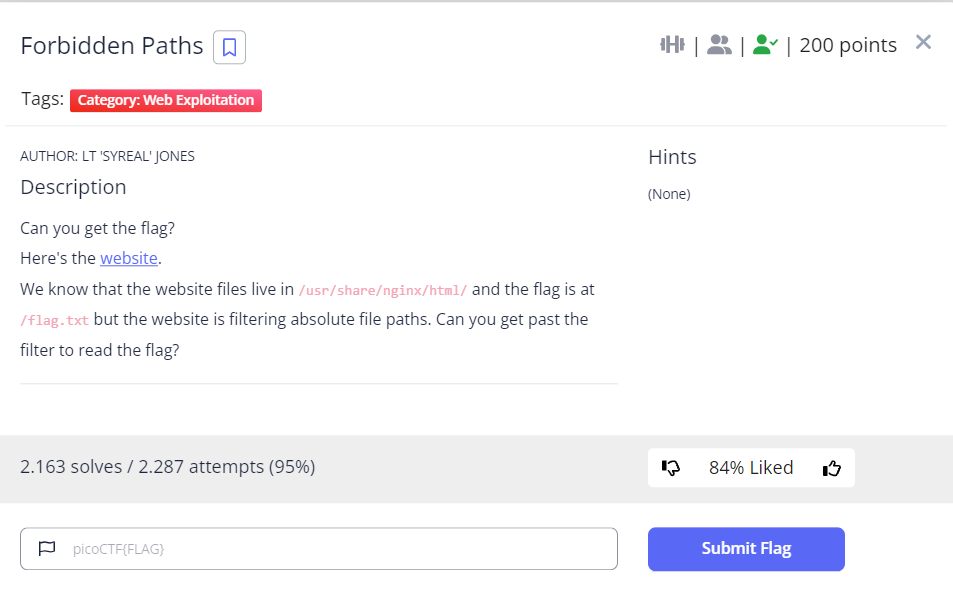Dislike the challenge with thumbs down
This screenshot has height=595, width=953.
pos(671,468)
